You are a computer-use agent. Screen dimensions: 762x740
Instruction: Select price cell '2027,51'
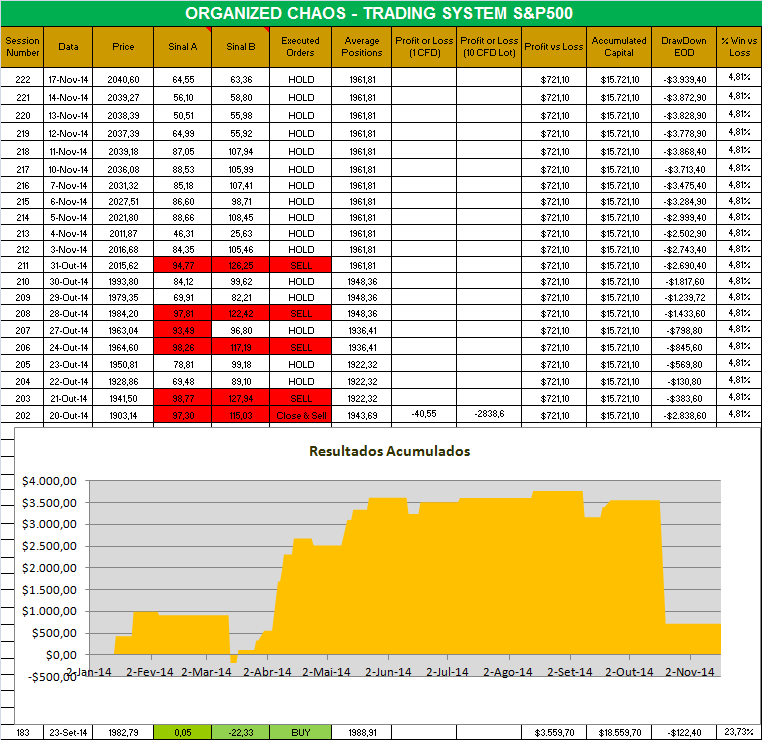click(123, 201)
